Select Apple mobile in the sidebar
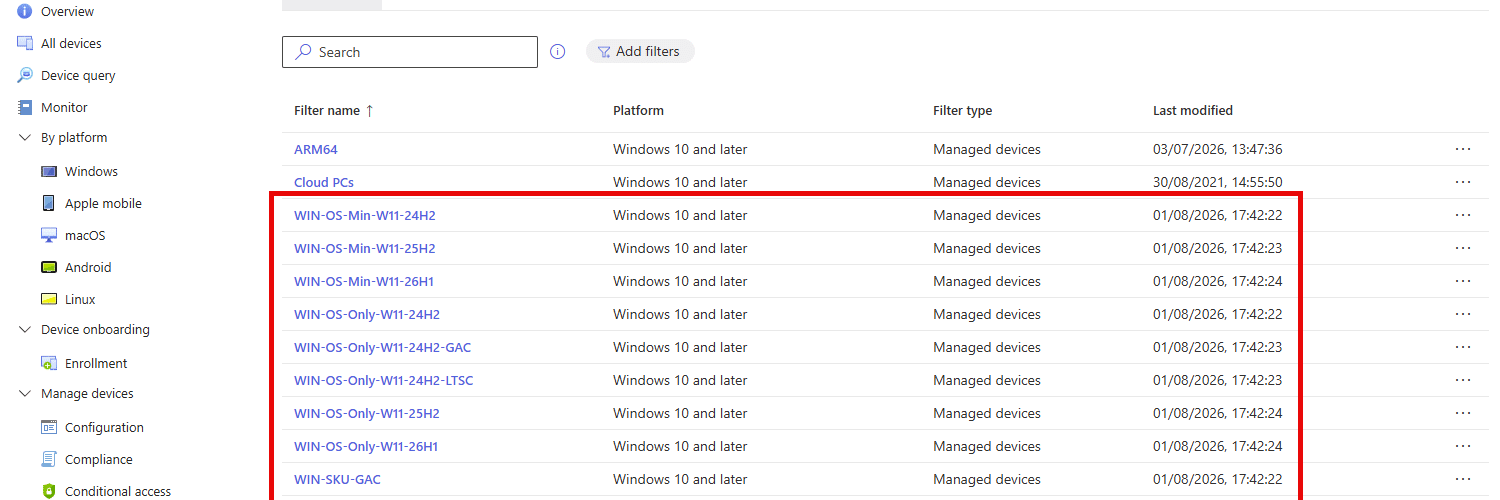Viewport: 1500px width, 500px height. point(103,203)
